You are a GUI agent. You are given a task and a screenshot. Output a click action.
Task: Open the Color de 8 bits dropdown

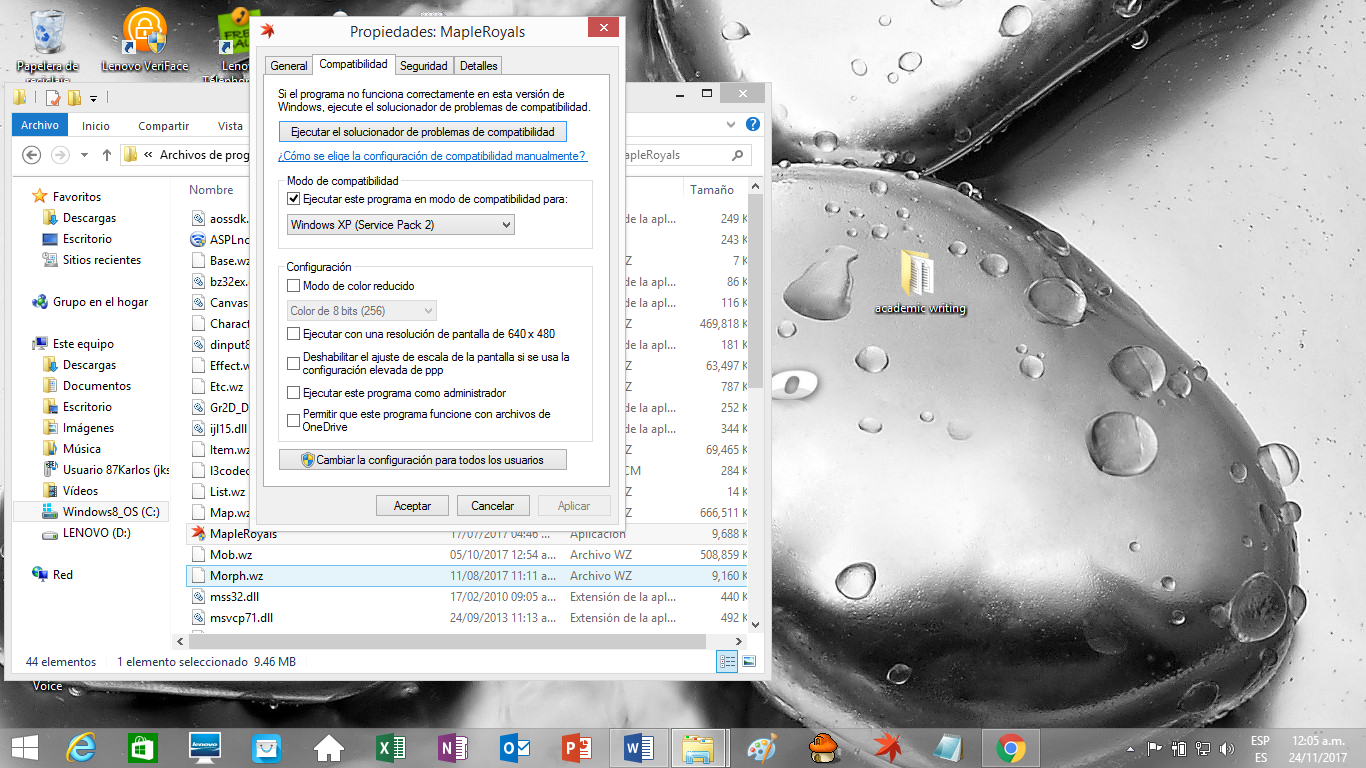[x=362, y=311]
